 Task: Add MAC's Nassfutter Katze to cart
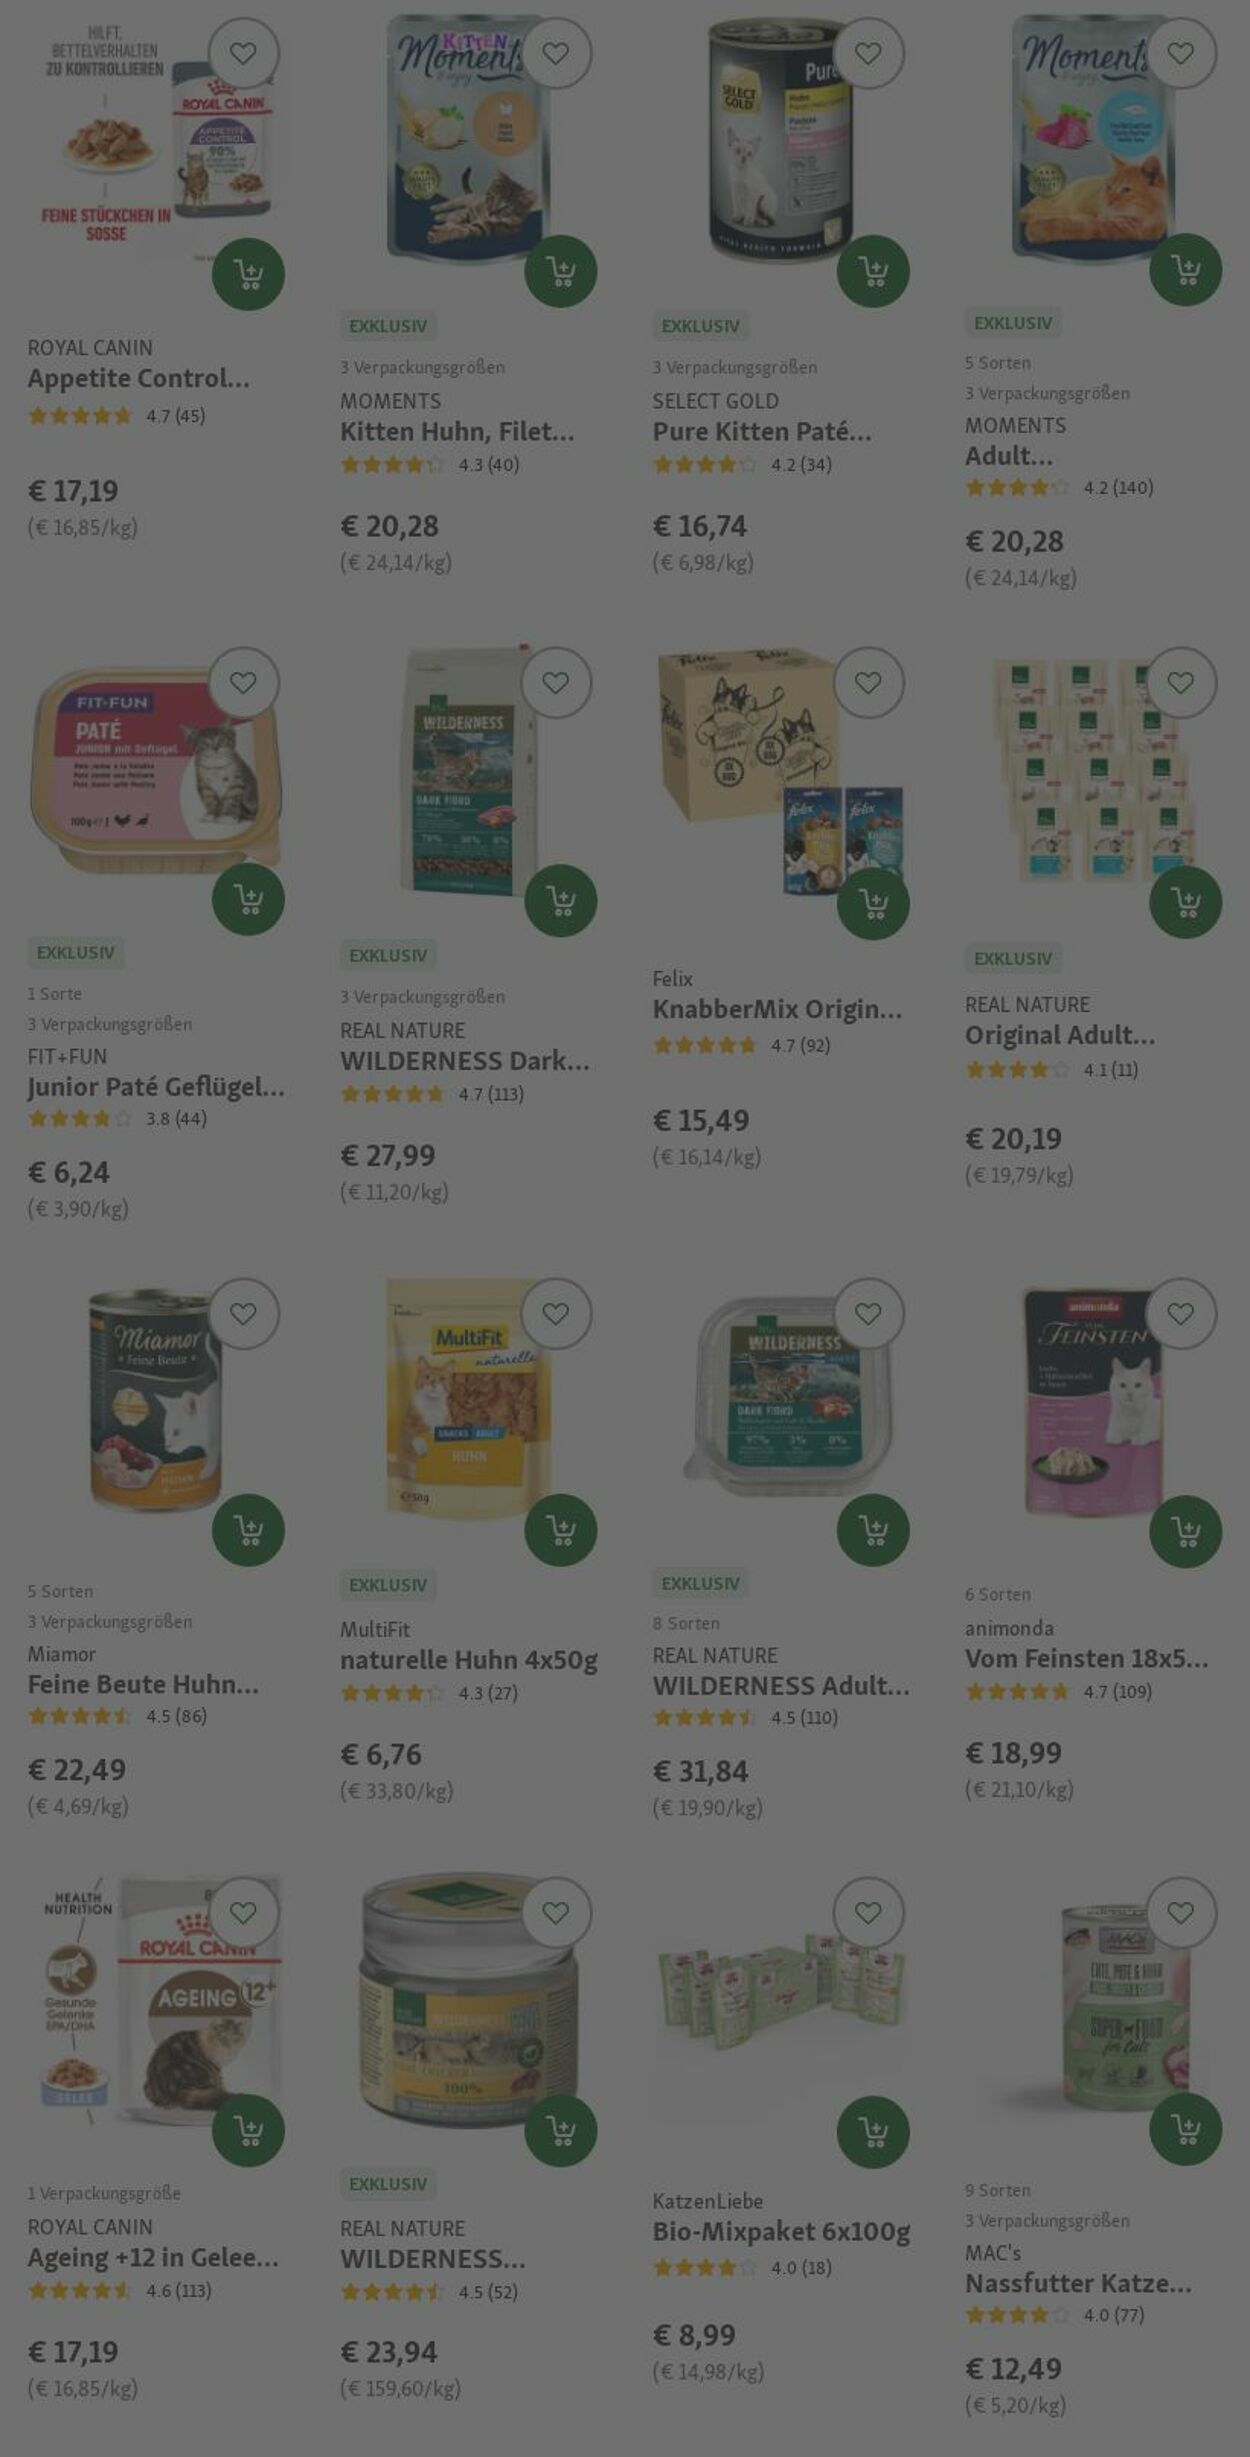pos(1186,2129)
